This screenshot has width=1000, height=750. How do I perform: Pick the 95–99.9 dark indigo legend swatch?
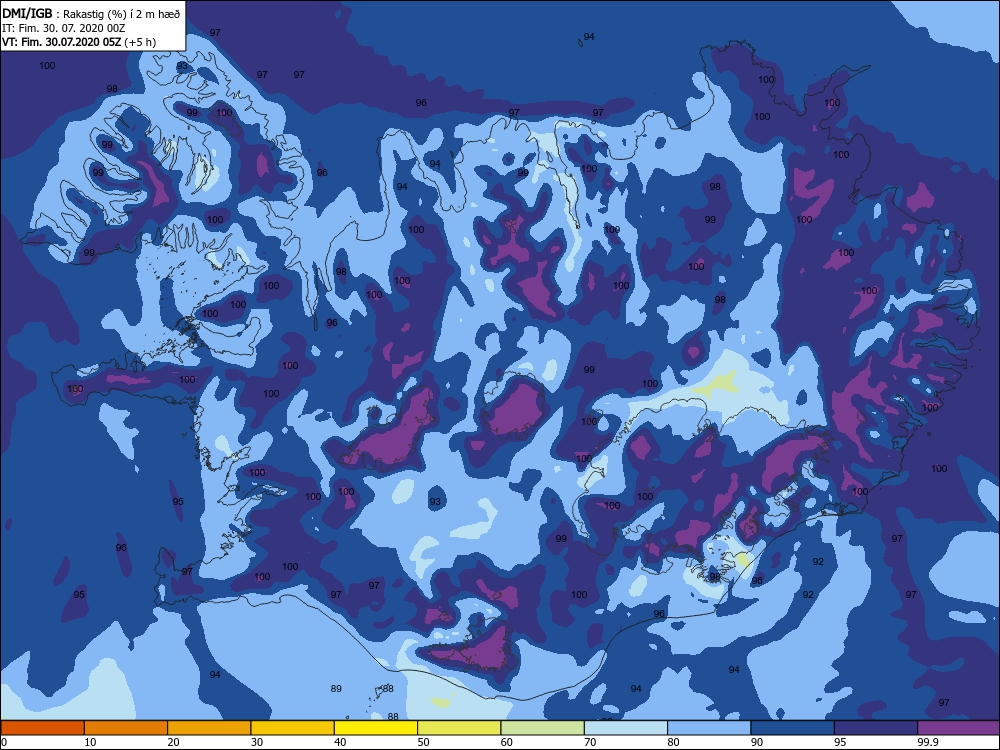click(x=876, y=728)
